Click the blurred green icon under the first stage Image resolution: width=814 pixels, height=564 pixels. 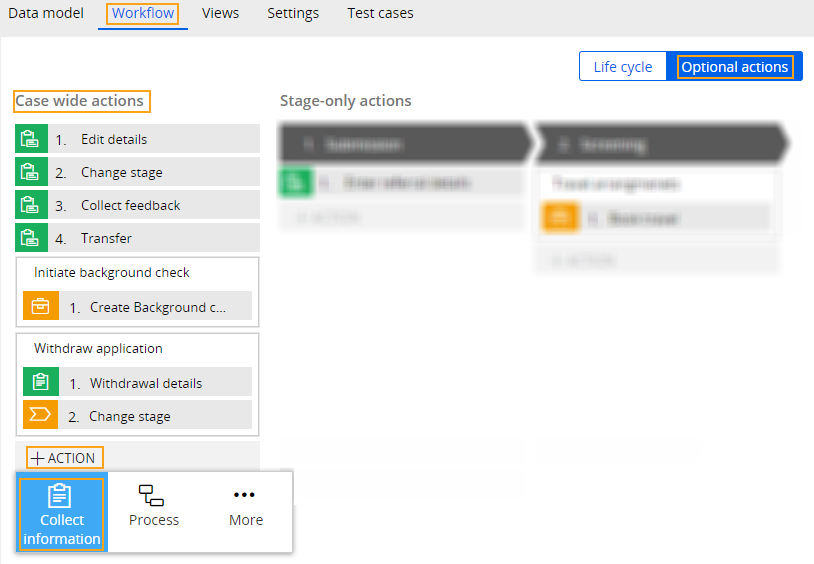click(296, 182)
